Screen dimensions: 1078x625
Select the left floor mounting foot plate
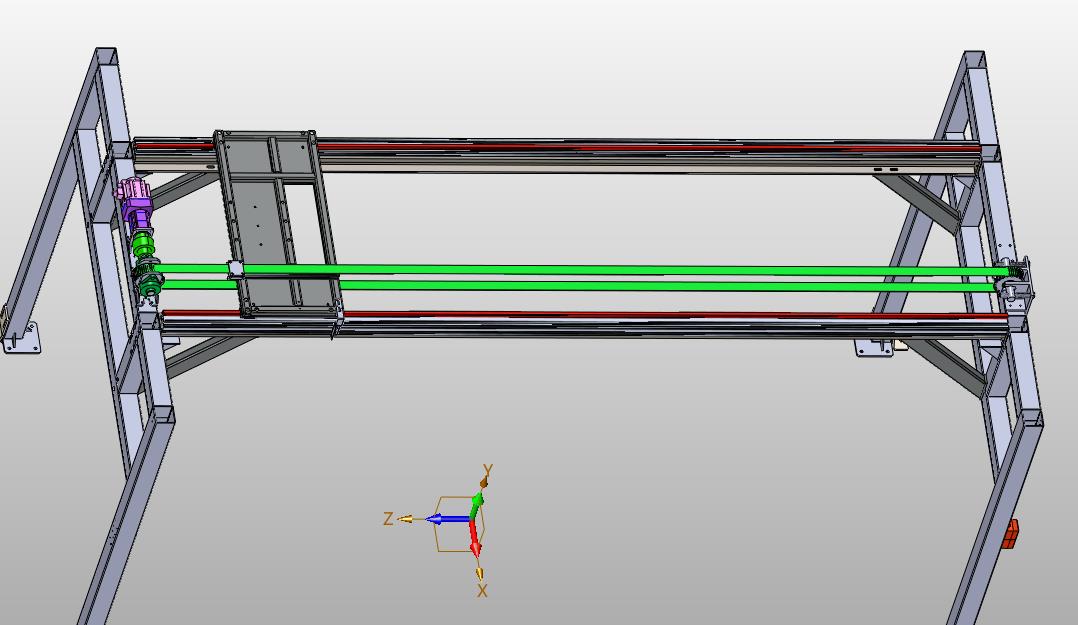click(x=21, y=338)
